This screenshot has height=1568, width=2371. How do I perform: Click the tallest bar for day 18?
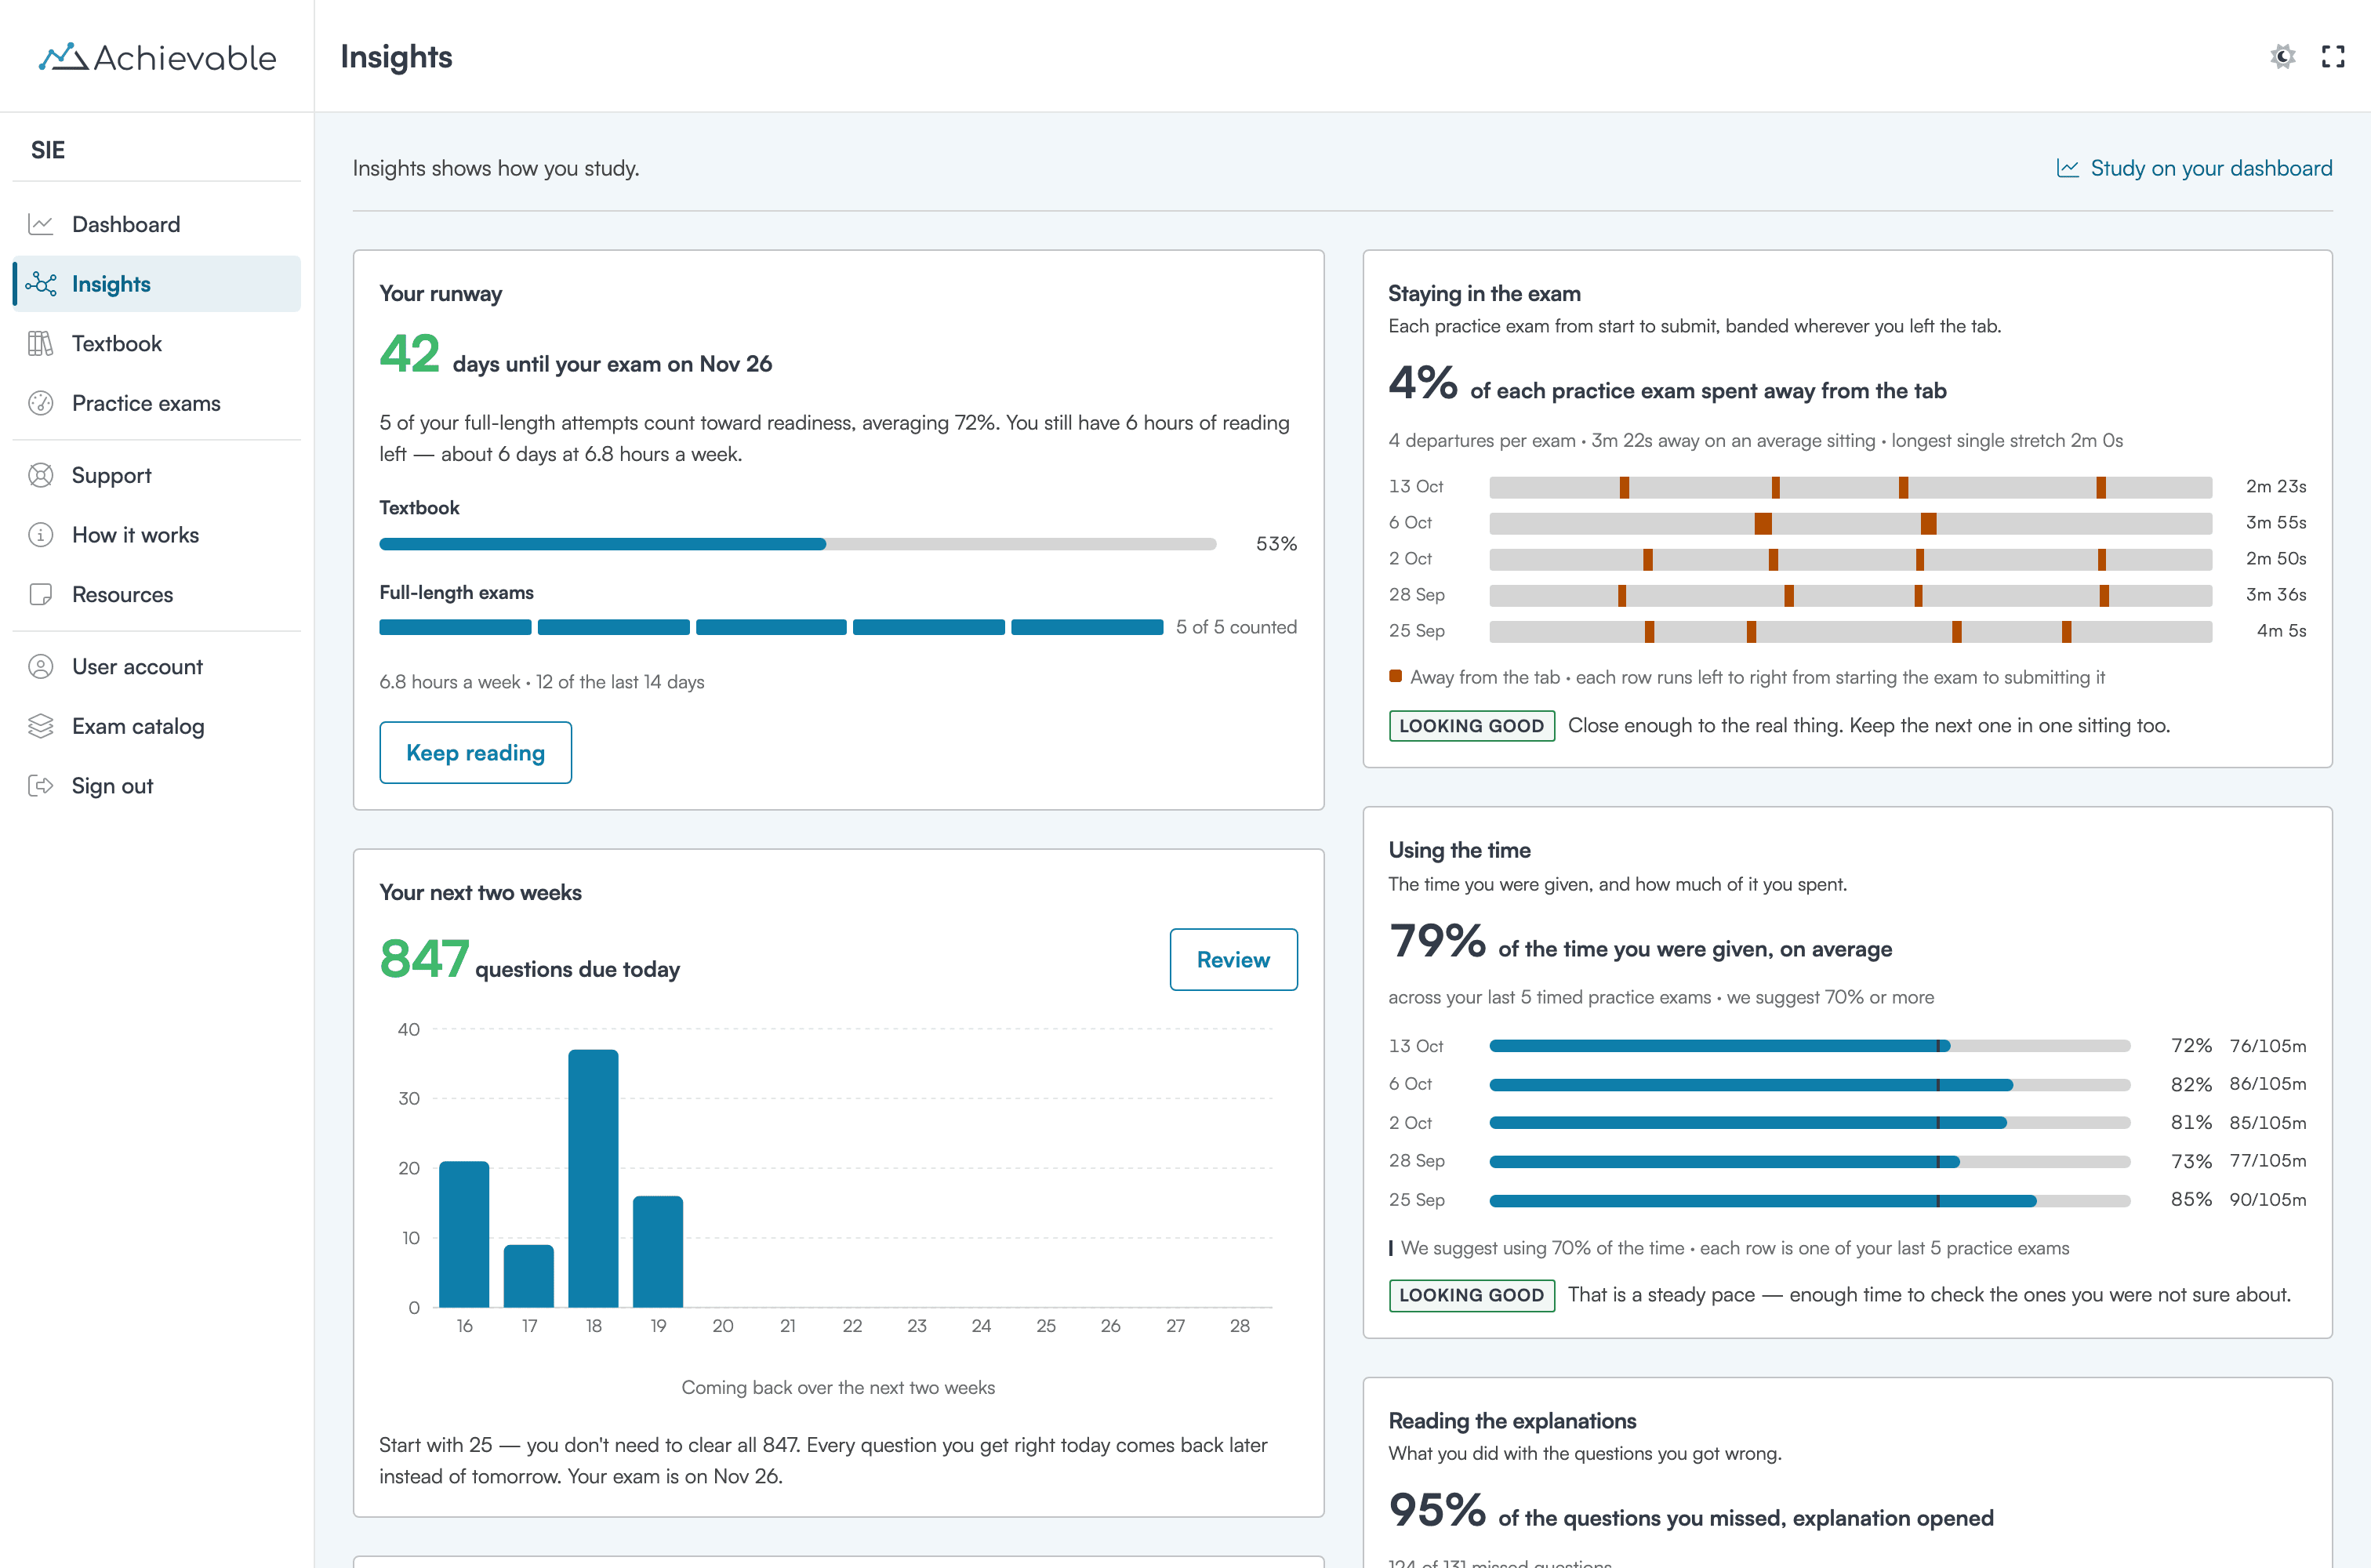tap(593, 1178)
